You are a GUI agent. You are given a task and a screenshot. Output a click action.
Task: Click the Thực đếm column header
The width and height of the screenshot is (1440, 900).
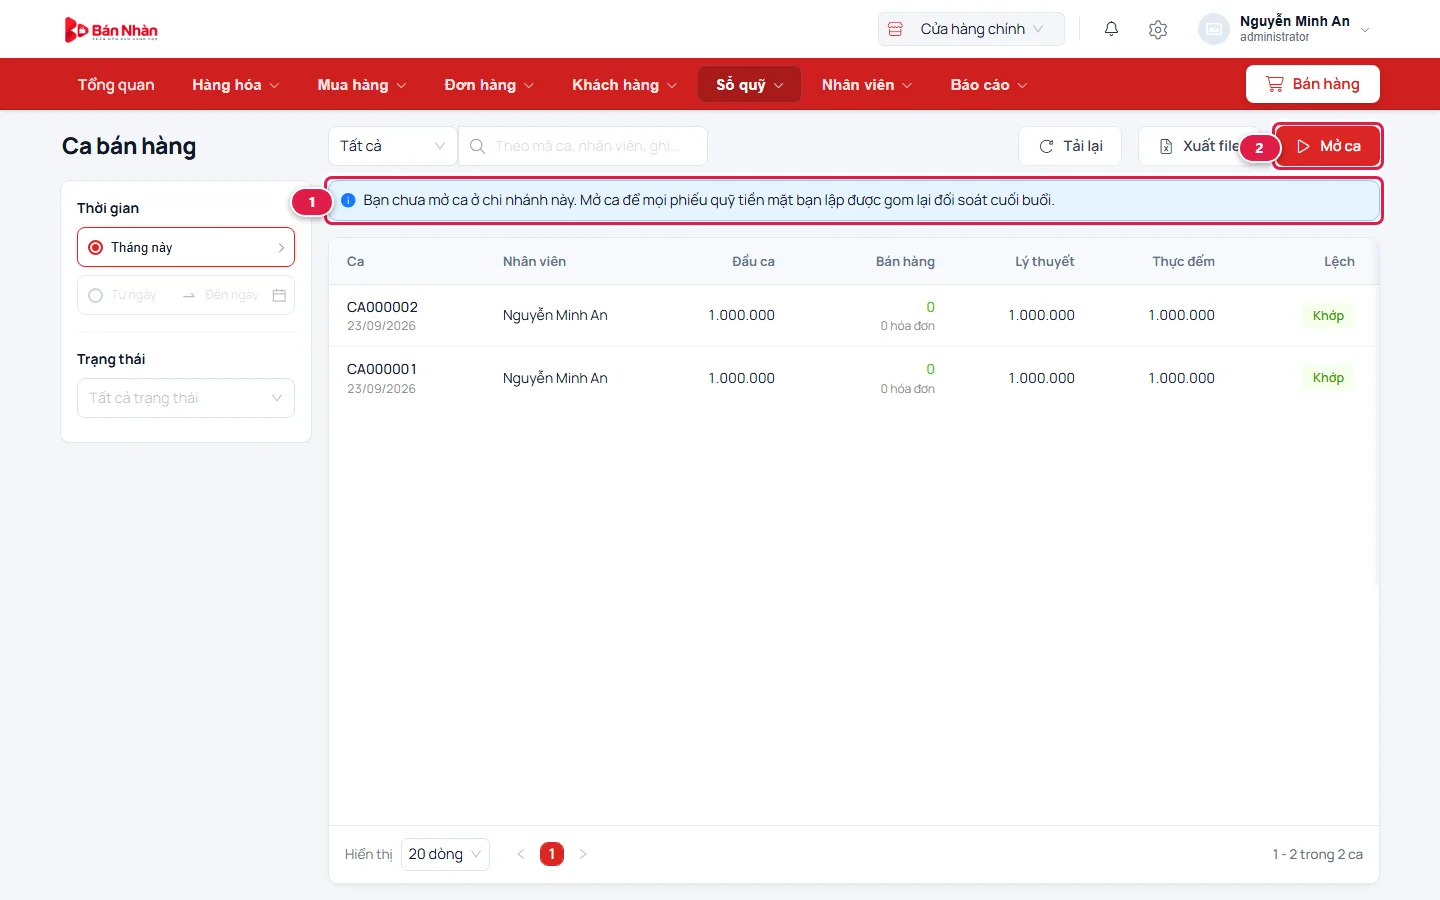pos(1183,261)
